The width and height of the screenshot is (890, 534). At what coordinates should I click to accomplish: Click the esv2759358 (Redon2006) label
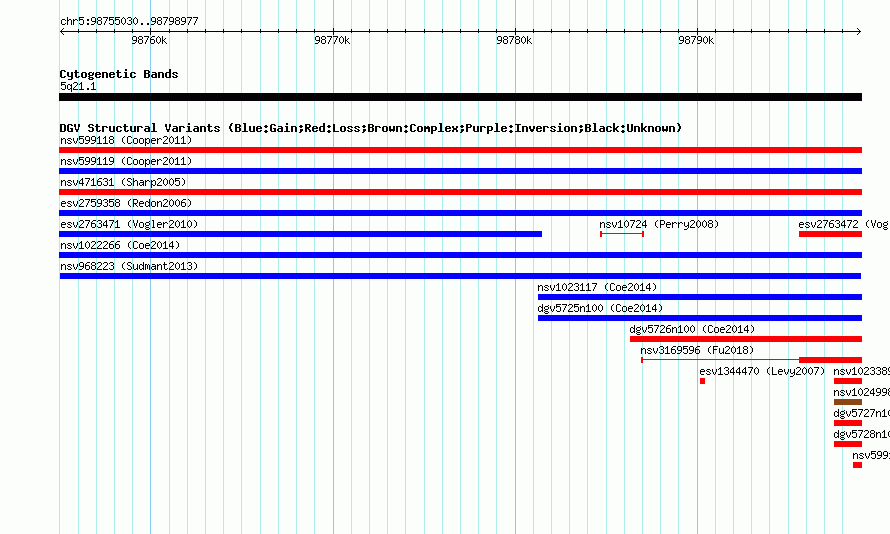coord(126,203)
